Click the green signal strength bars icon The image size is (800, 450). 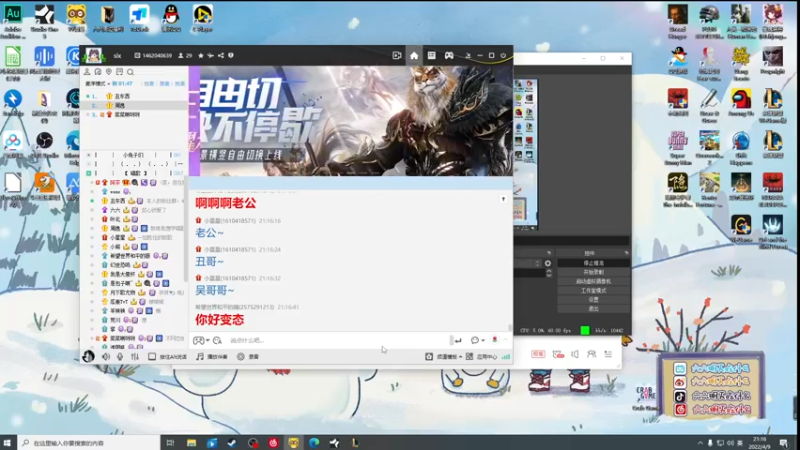coord(506,357)
